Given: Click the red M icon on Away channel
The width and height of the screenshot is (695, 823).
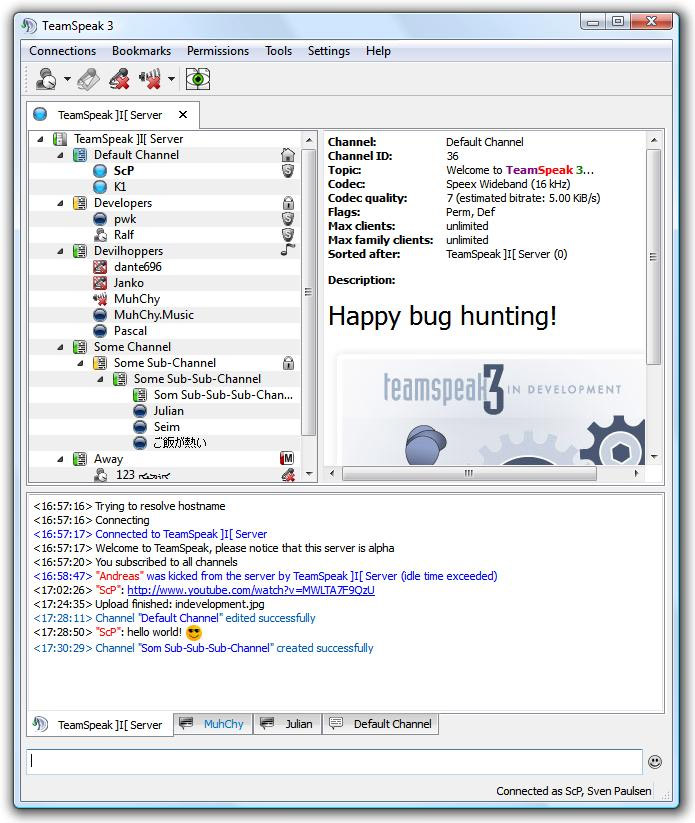Looking at the screenshot, I should [x=288, y=459].
